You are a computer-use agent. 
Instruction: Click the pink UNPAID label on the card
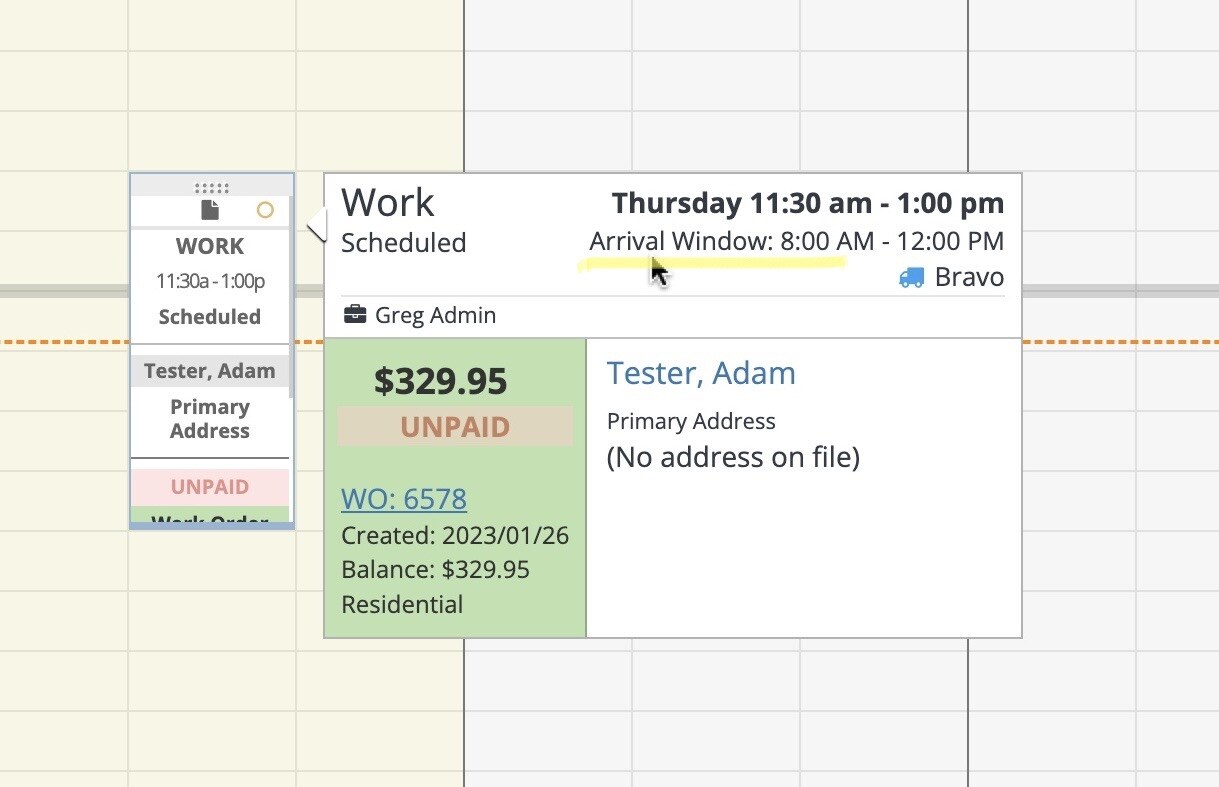[210, 487]
